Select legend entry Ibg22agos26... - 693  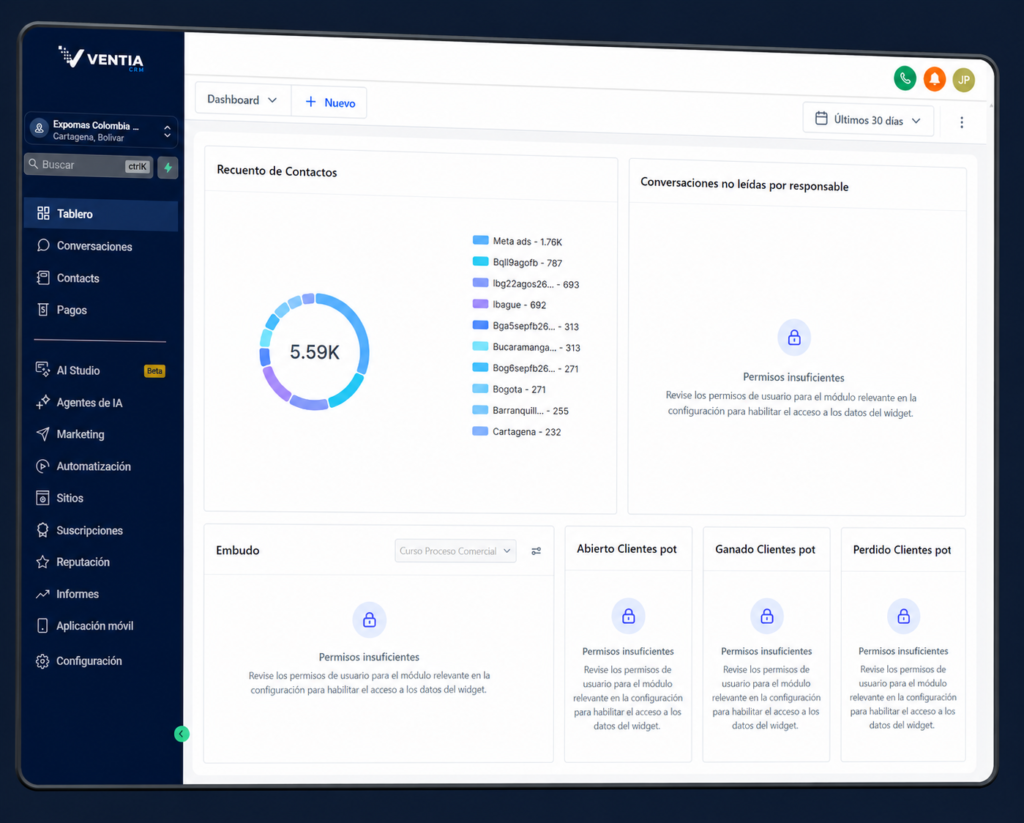click(x=526, y=283)
